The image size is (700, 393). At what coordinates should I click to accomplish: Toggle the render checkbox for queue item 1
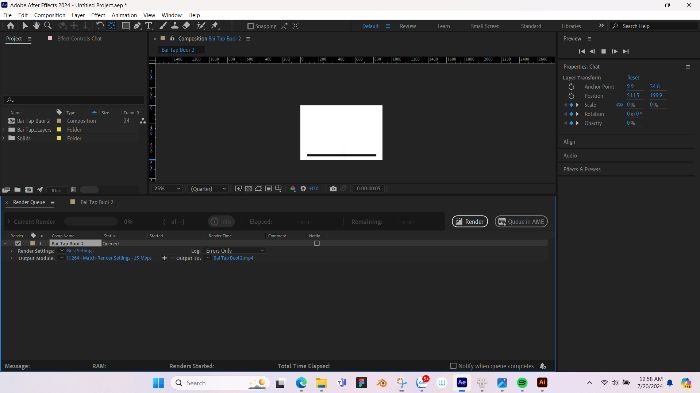point(18,243)
